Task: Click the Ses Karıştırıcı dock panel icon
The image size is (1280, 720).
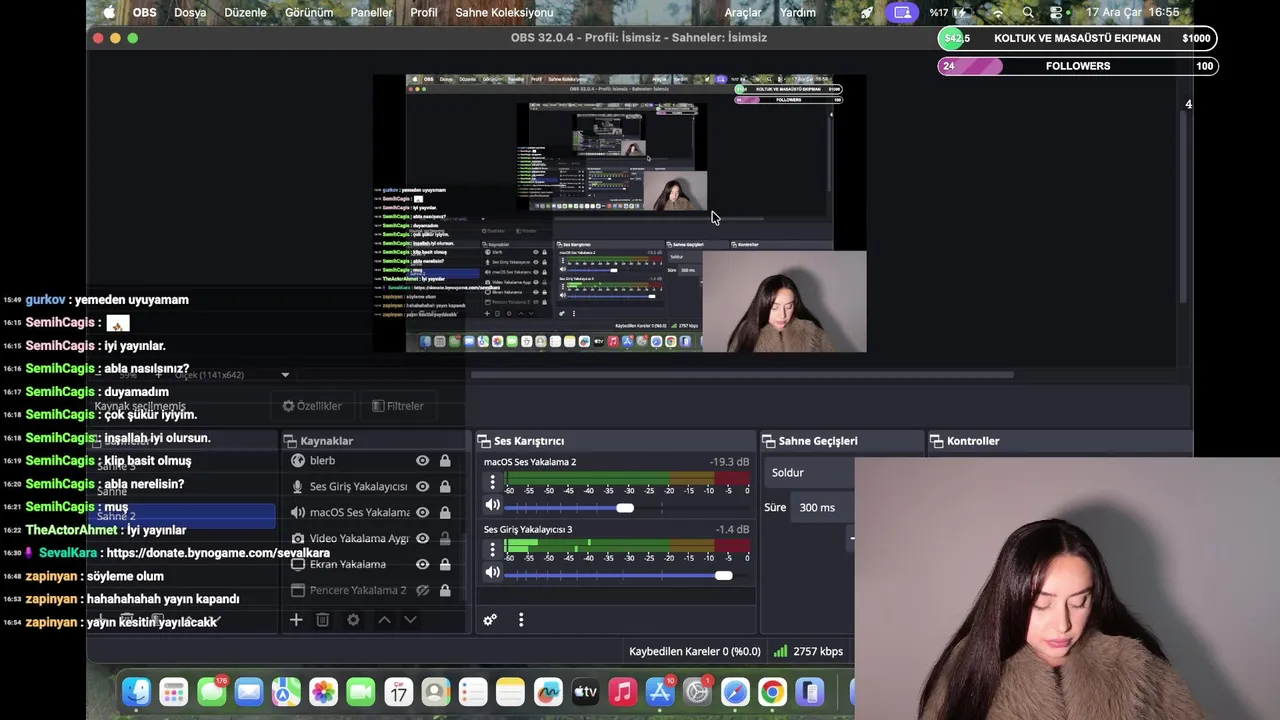Action: 483,441
